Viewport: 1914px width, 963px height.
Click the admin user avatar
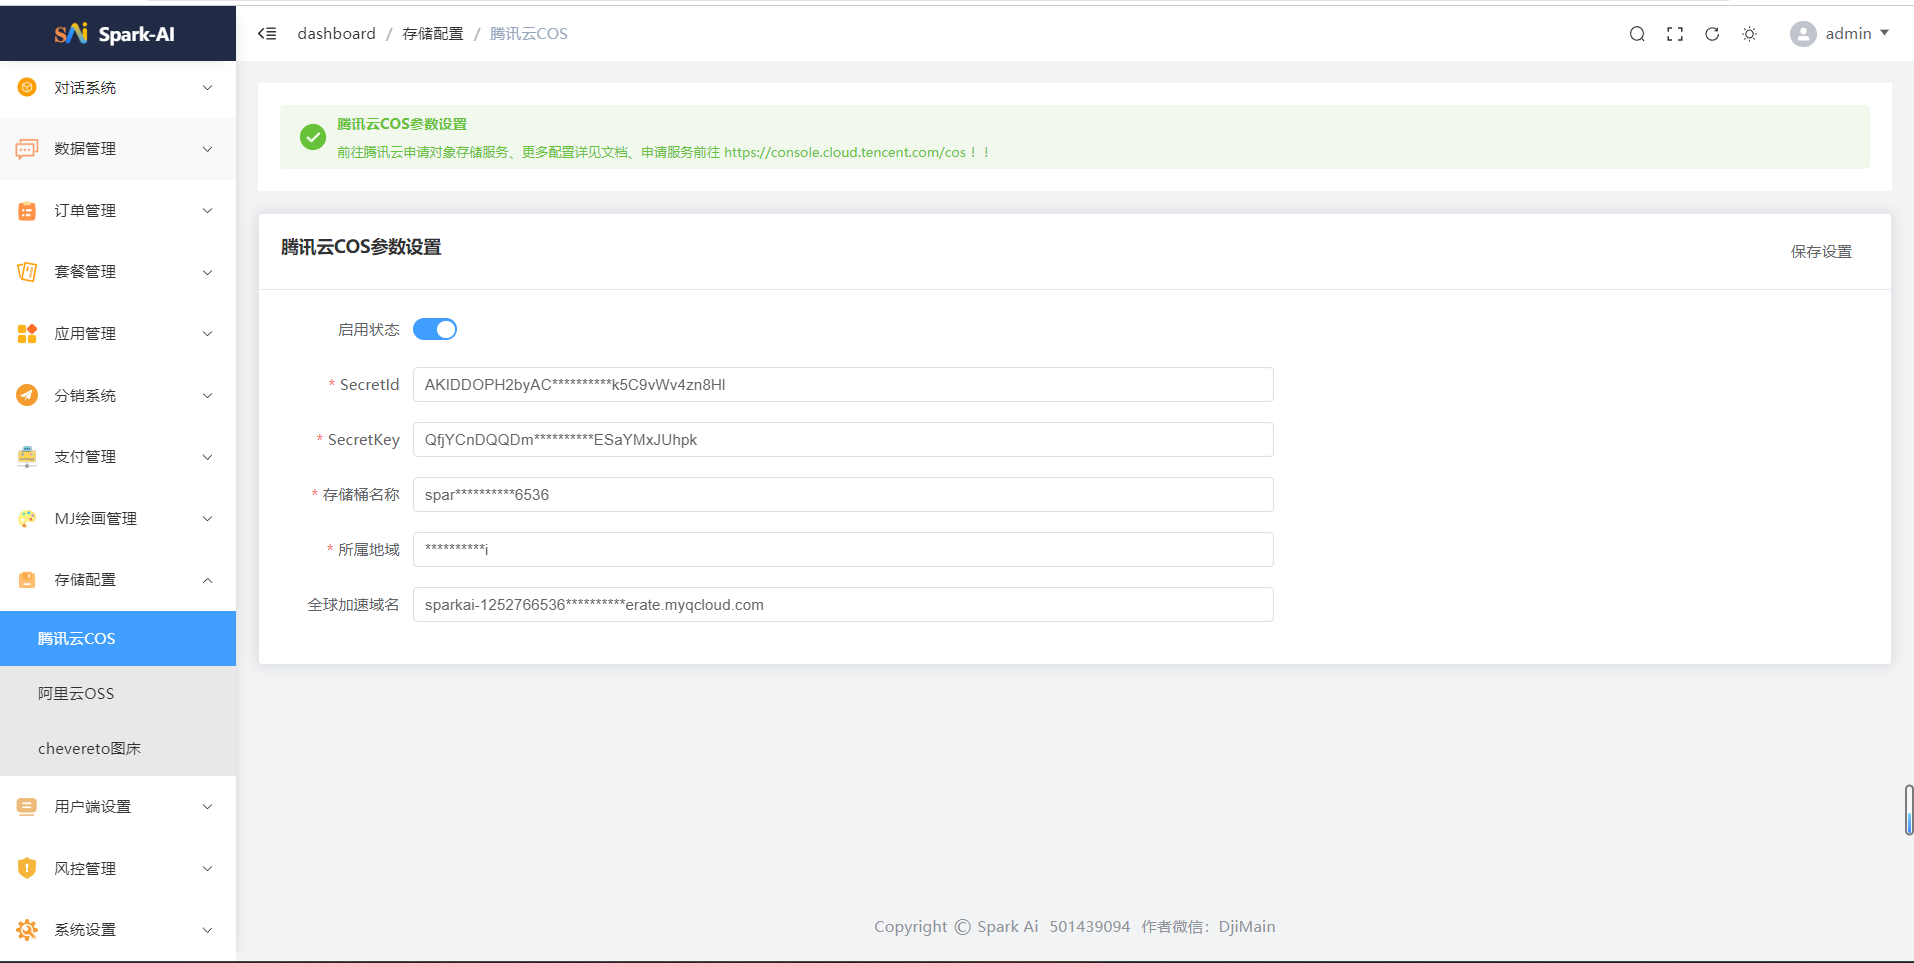click(x=1803, y=34)
